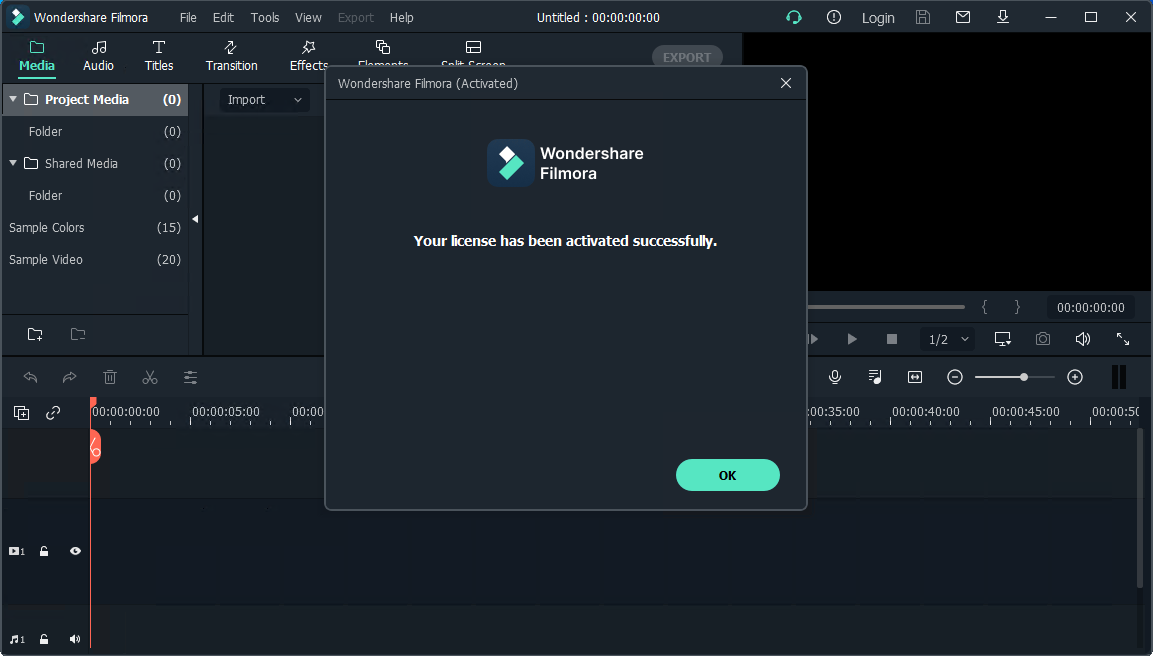The image size is (1153, 656).
Task: Click the Login link
Action: [x=877, y=17]
